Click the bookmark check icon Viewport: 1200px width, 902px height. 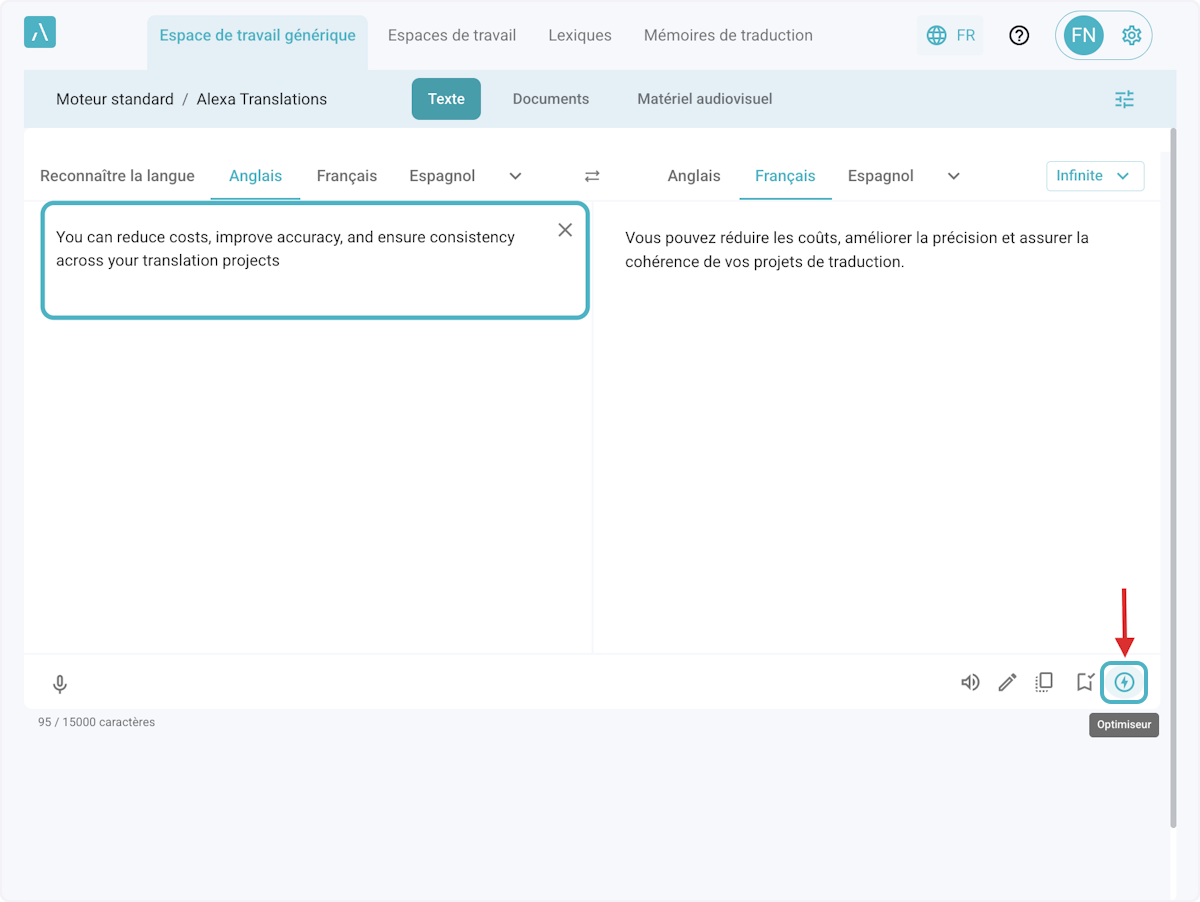(x=1085, y=682)
